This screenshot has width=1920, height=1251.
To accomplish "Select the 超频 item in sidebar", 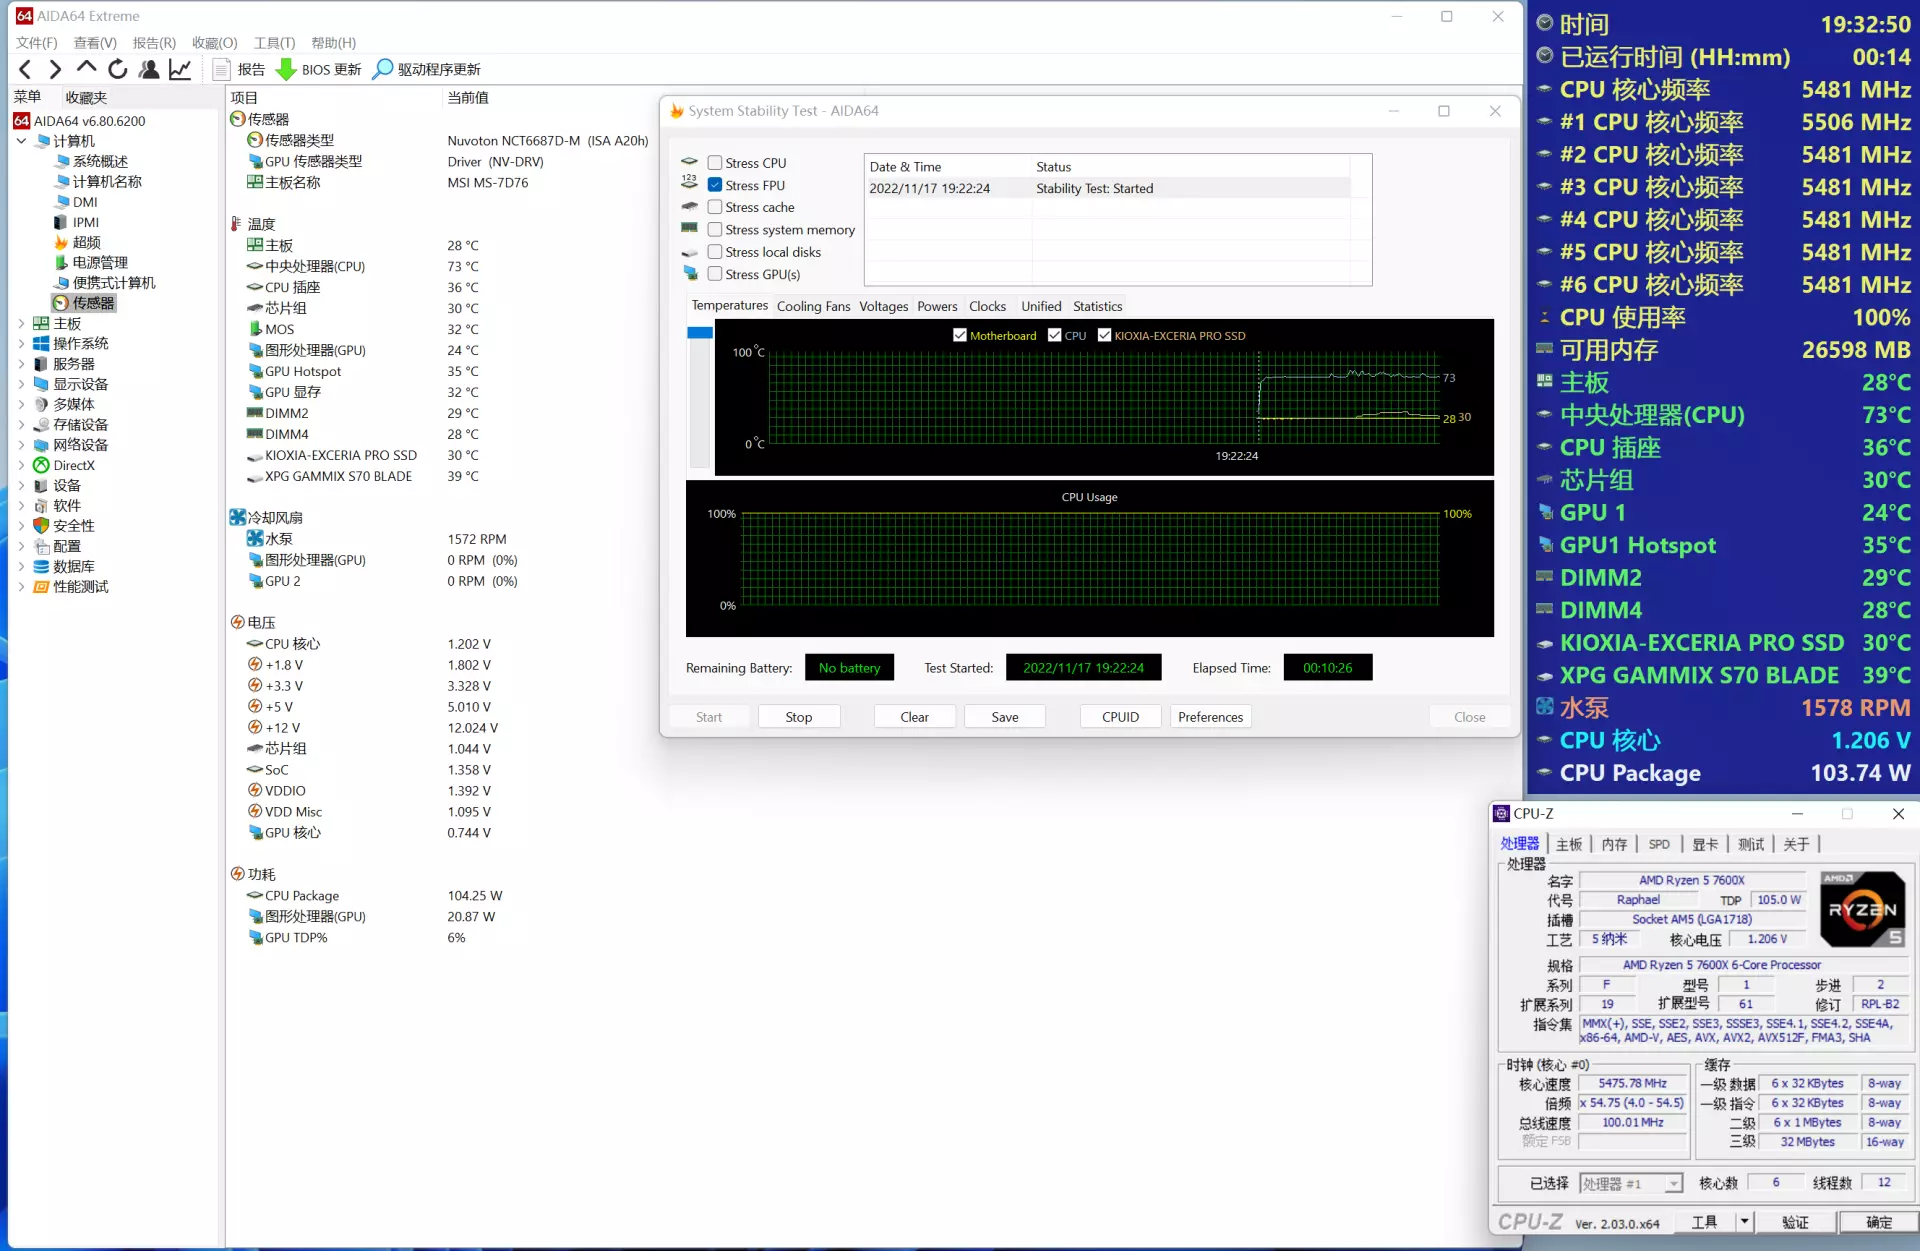I will pos(86,243).
